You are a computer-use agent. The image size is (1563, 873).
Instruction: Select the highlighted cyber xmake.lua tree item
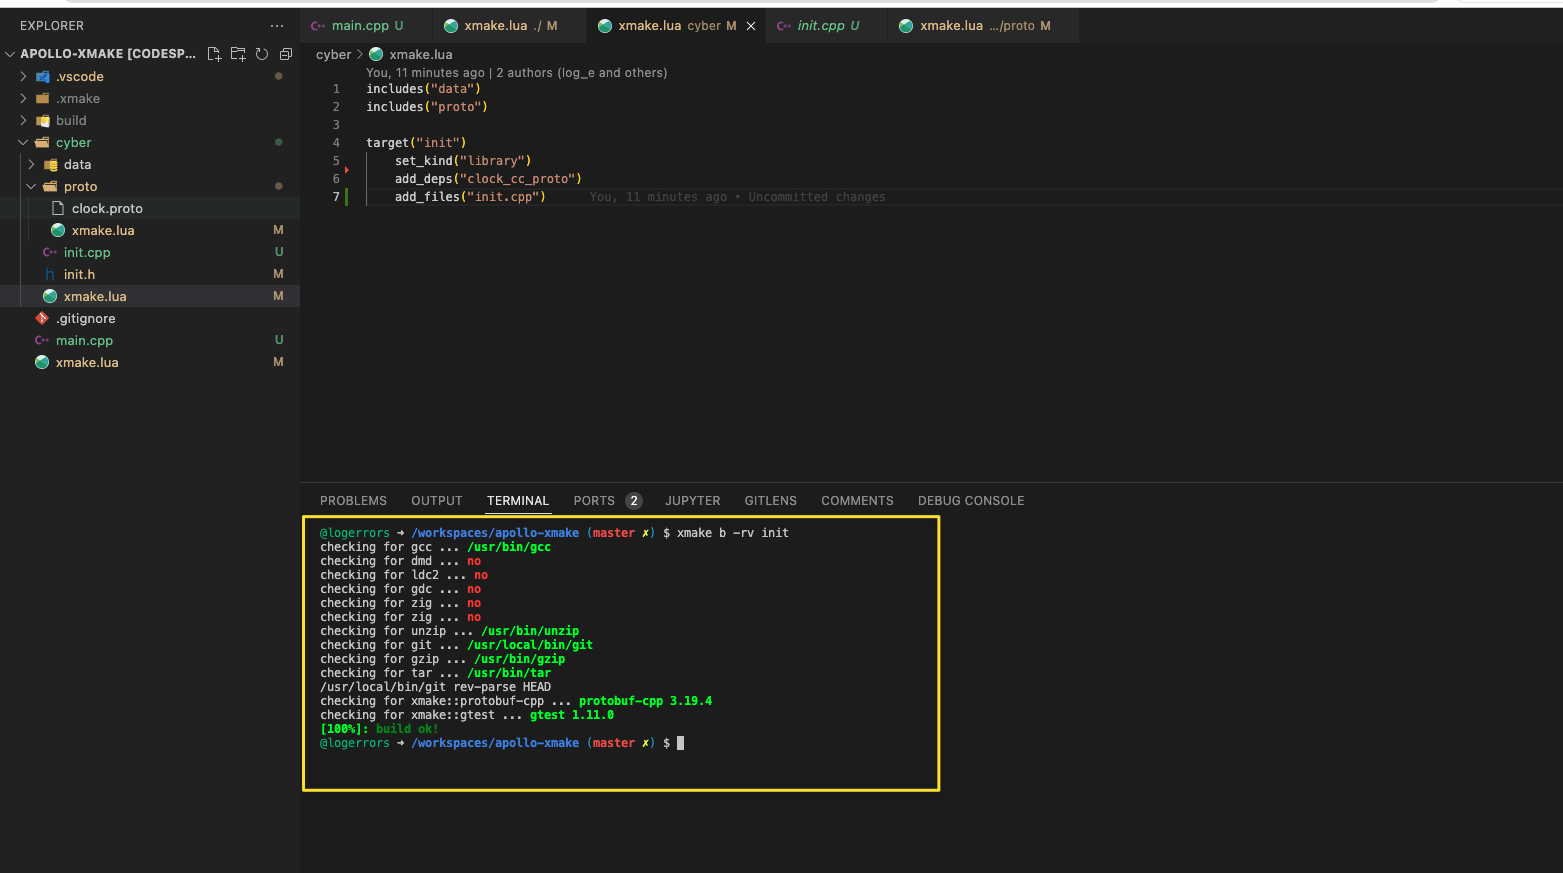pos(150,296)
